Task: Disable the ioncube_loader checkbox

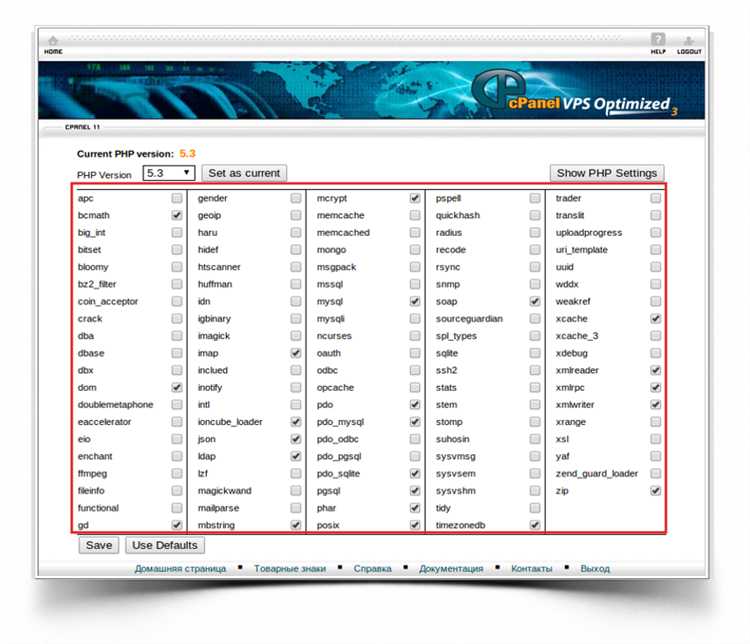Action: (x=296, y=422)
